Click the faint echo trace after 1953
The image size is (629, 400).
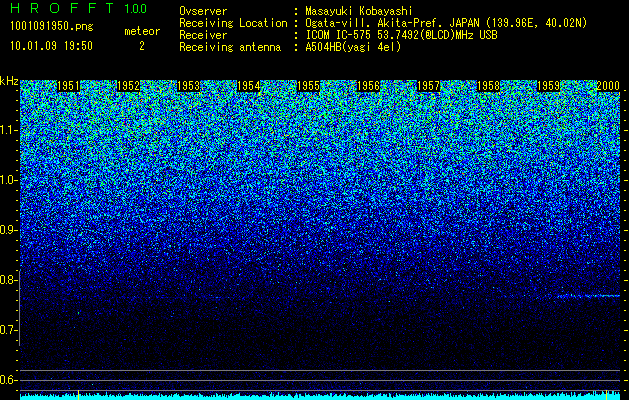click(216, 297)
